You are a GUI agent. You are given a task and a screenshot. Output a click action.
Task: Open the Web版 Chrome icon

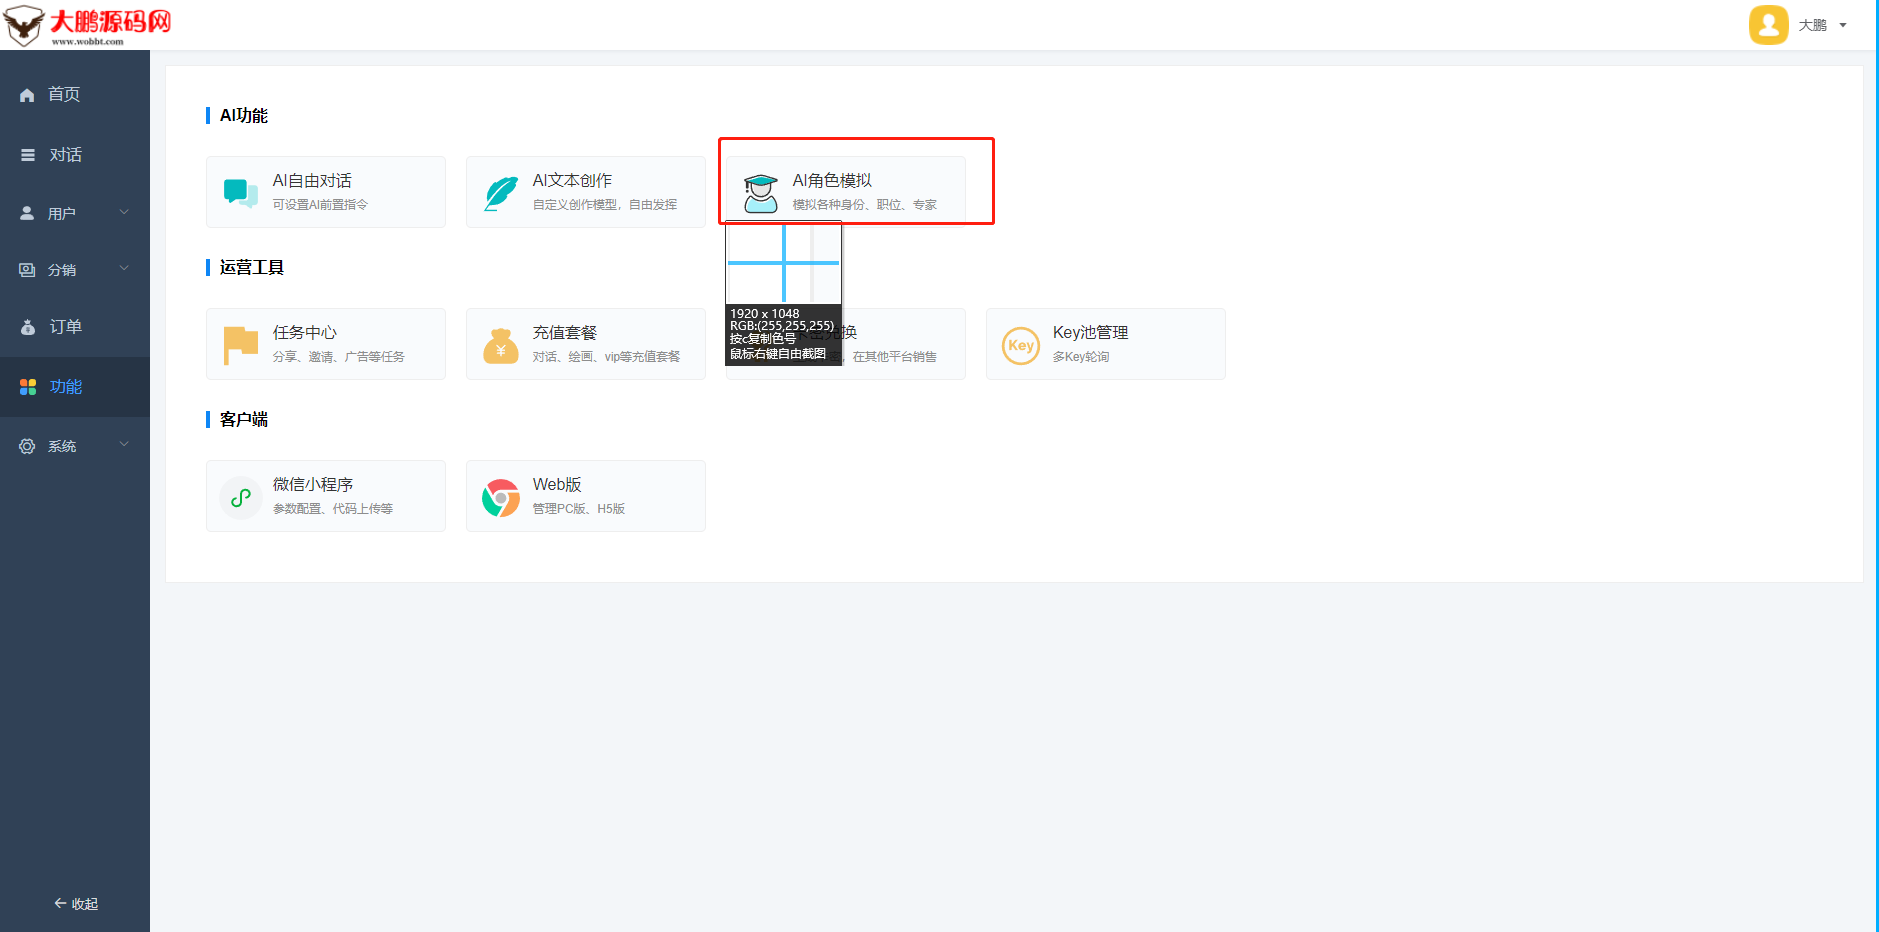501,497
